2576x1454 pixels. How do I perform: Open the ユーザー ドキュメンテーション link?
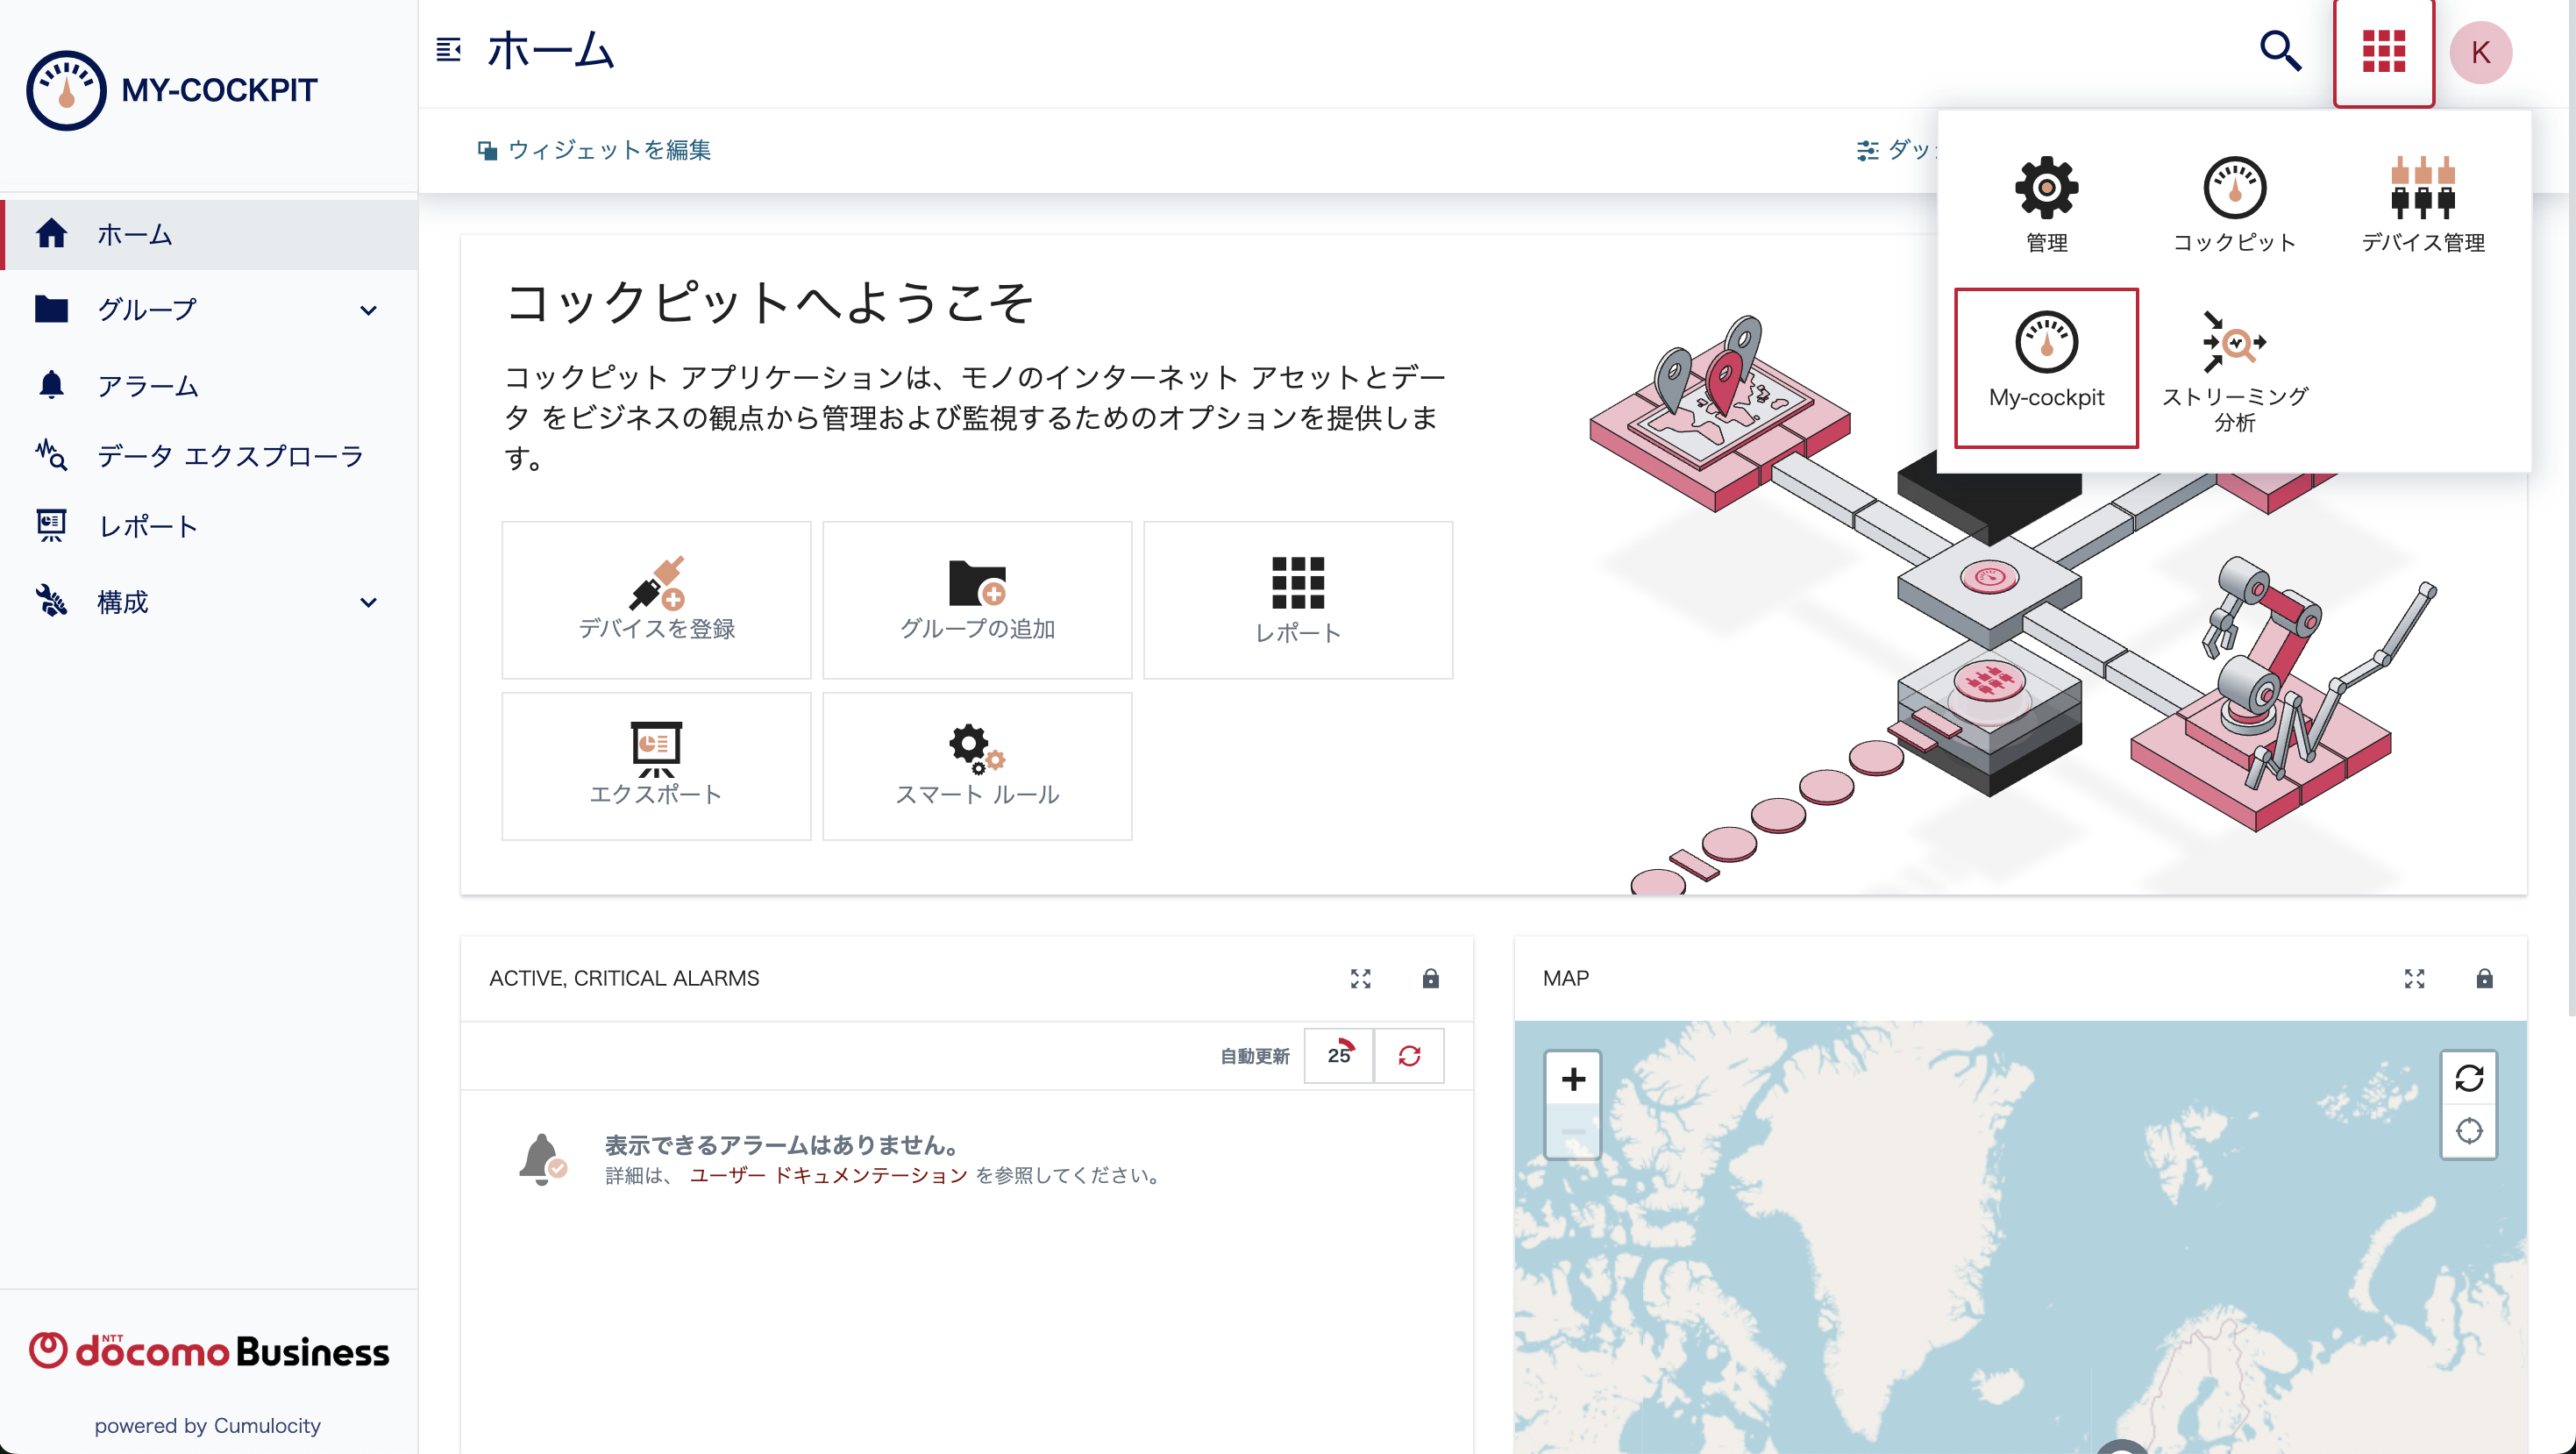pyautogui.click(x=828, y=1175)
